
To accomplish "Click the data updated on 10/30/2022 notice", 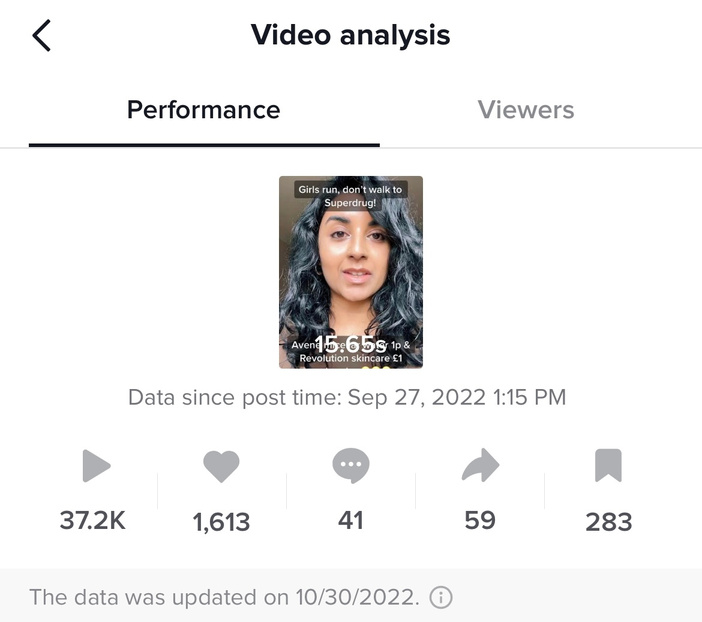I will 224,598.
